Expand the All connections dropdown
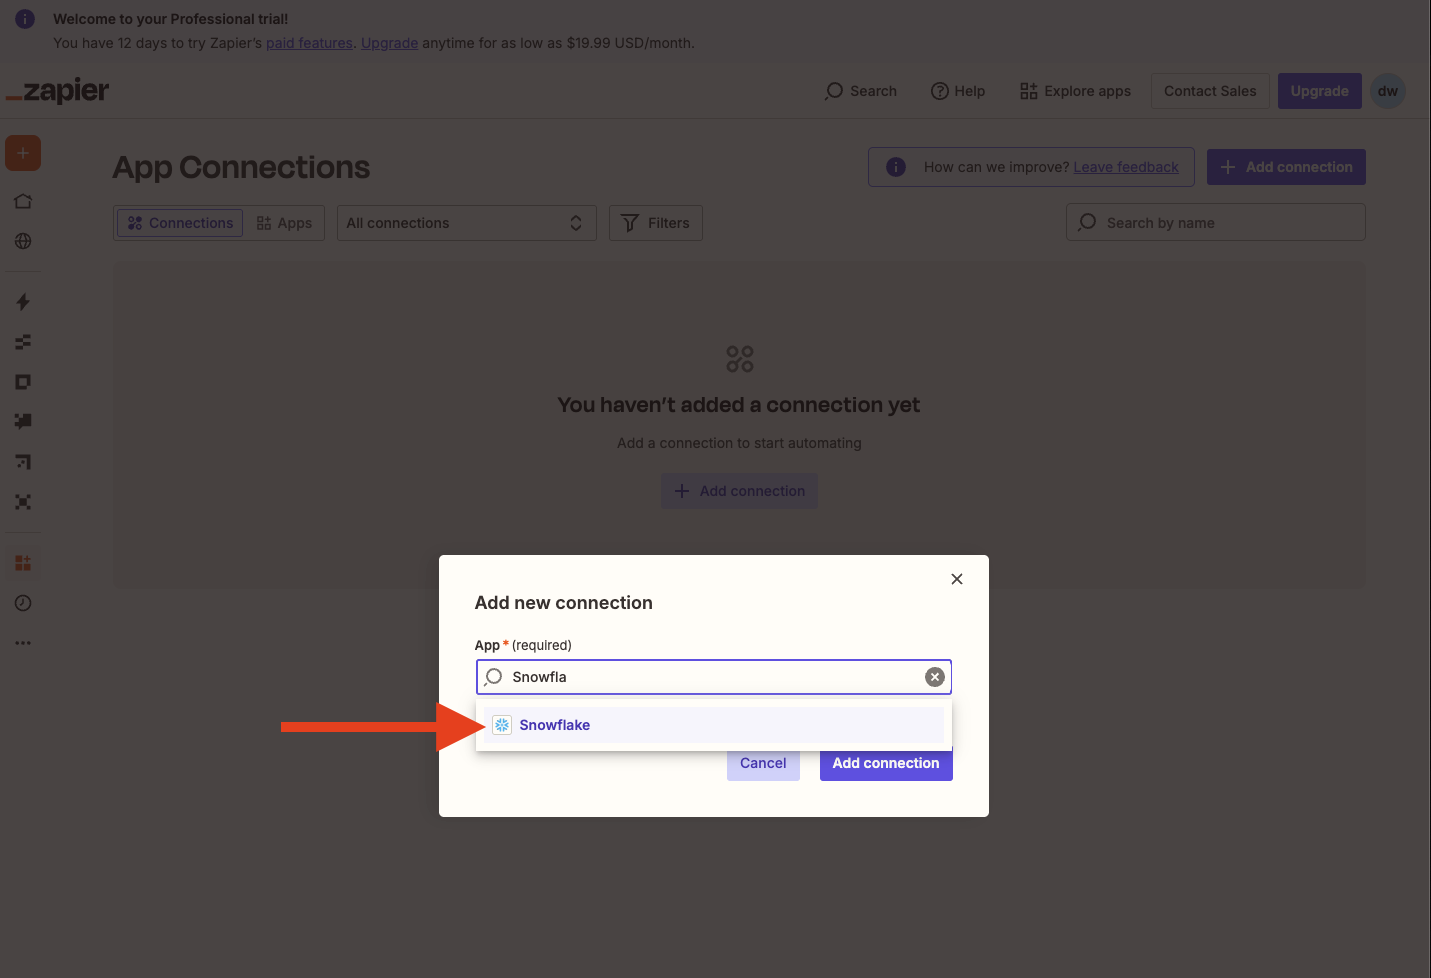The image size is (1431, 978). pos(466,223)
